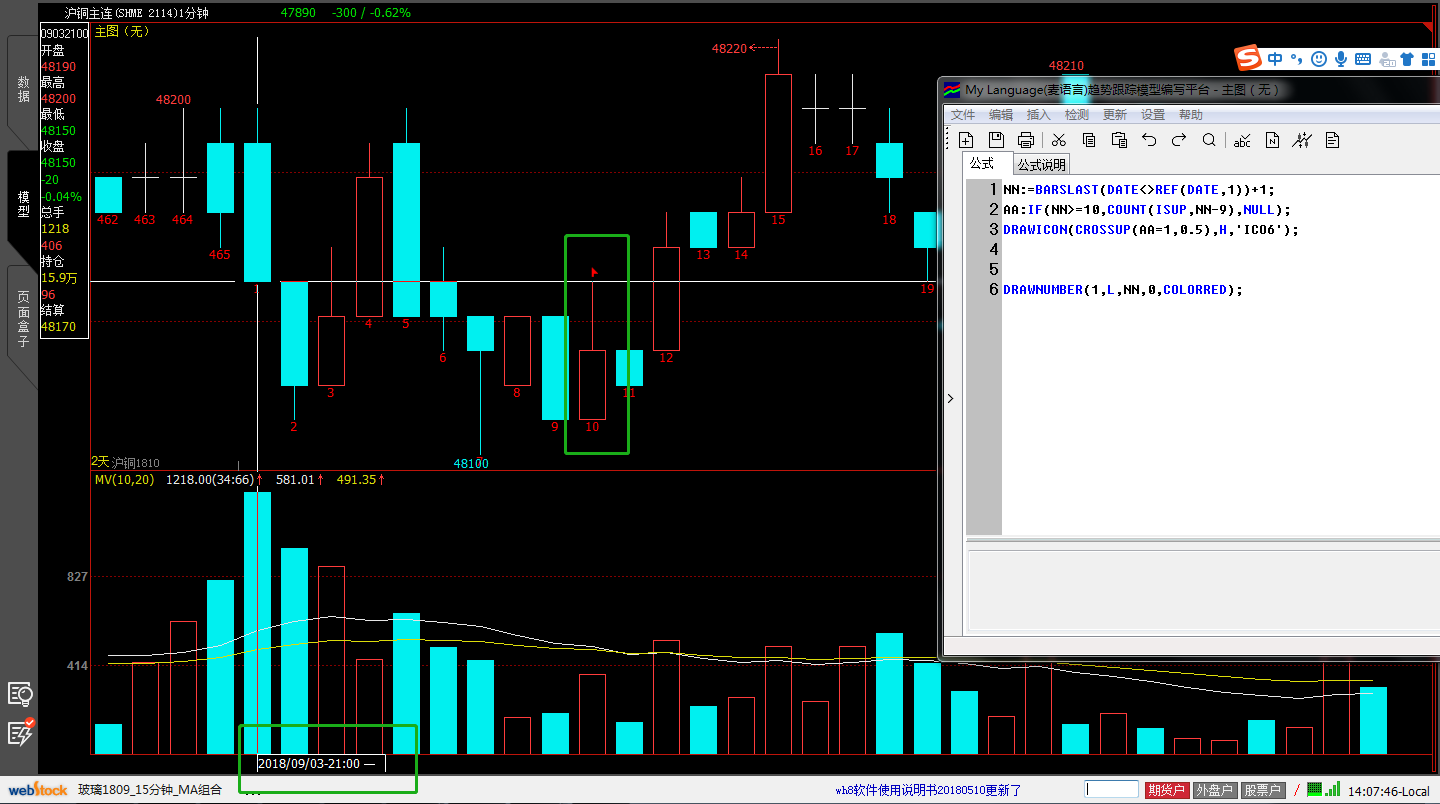Image resolution: width=1440 pixels, height=804 pixels.
Task: Click the wh8软件使用说明书 update link
Action: coord(928,791)
